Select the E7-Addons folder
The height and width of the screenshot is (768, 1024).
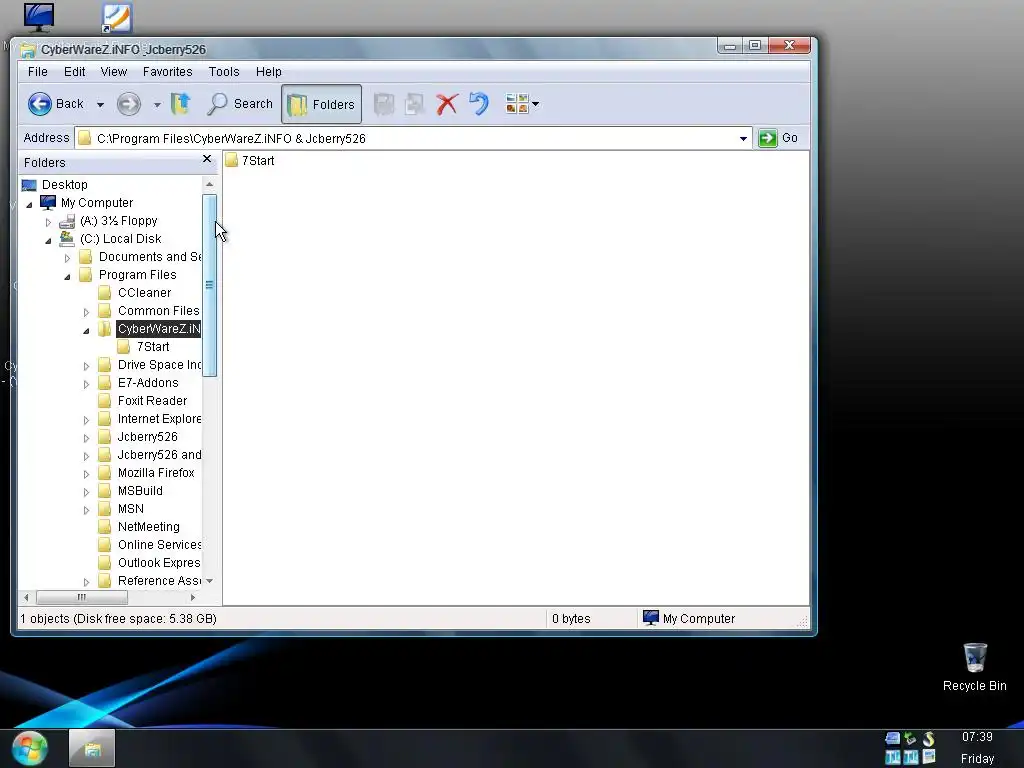coord(148,383)
